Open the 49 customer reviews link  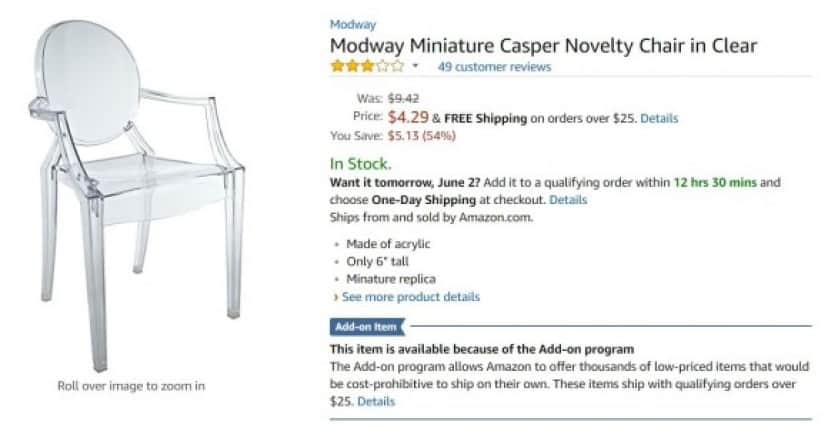494,67
